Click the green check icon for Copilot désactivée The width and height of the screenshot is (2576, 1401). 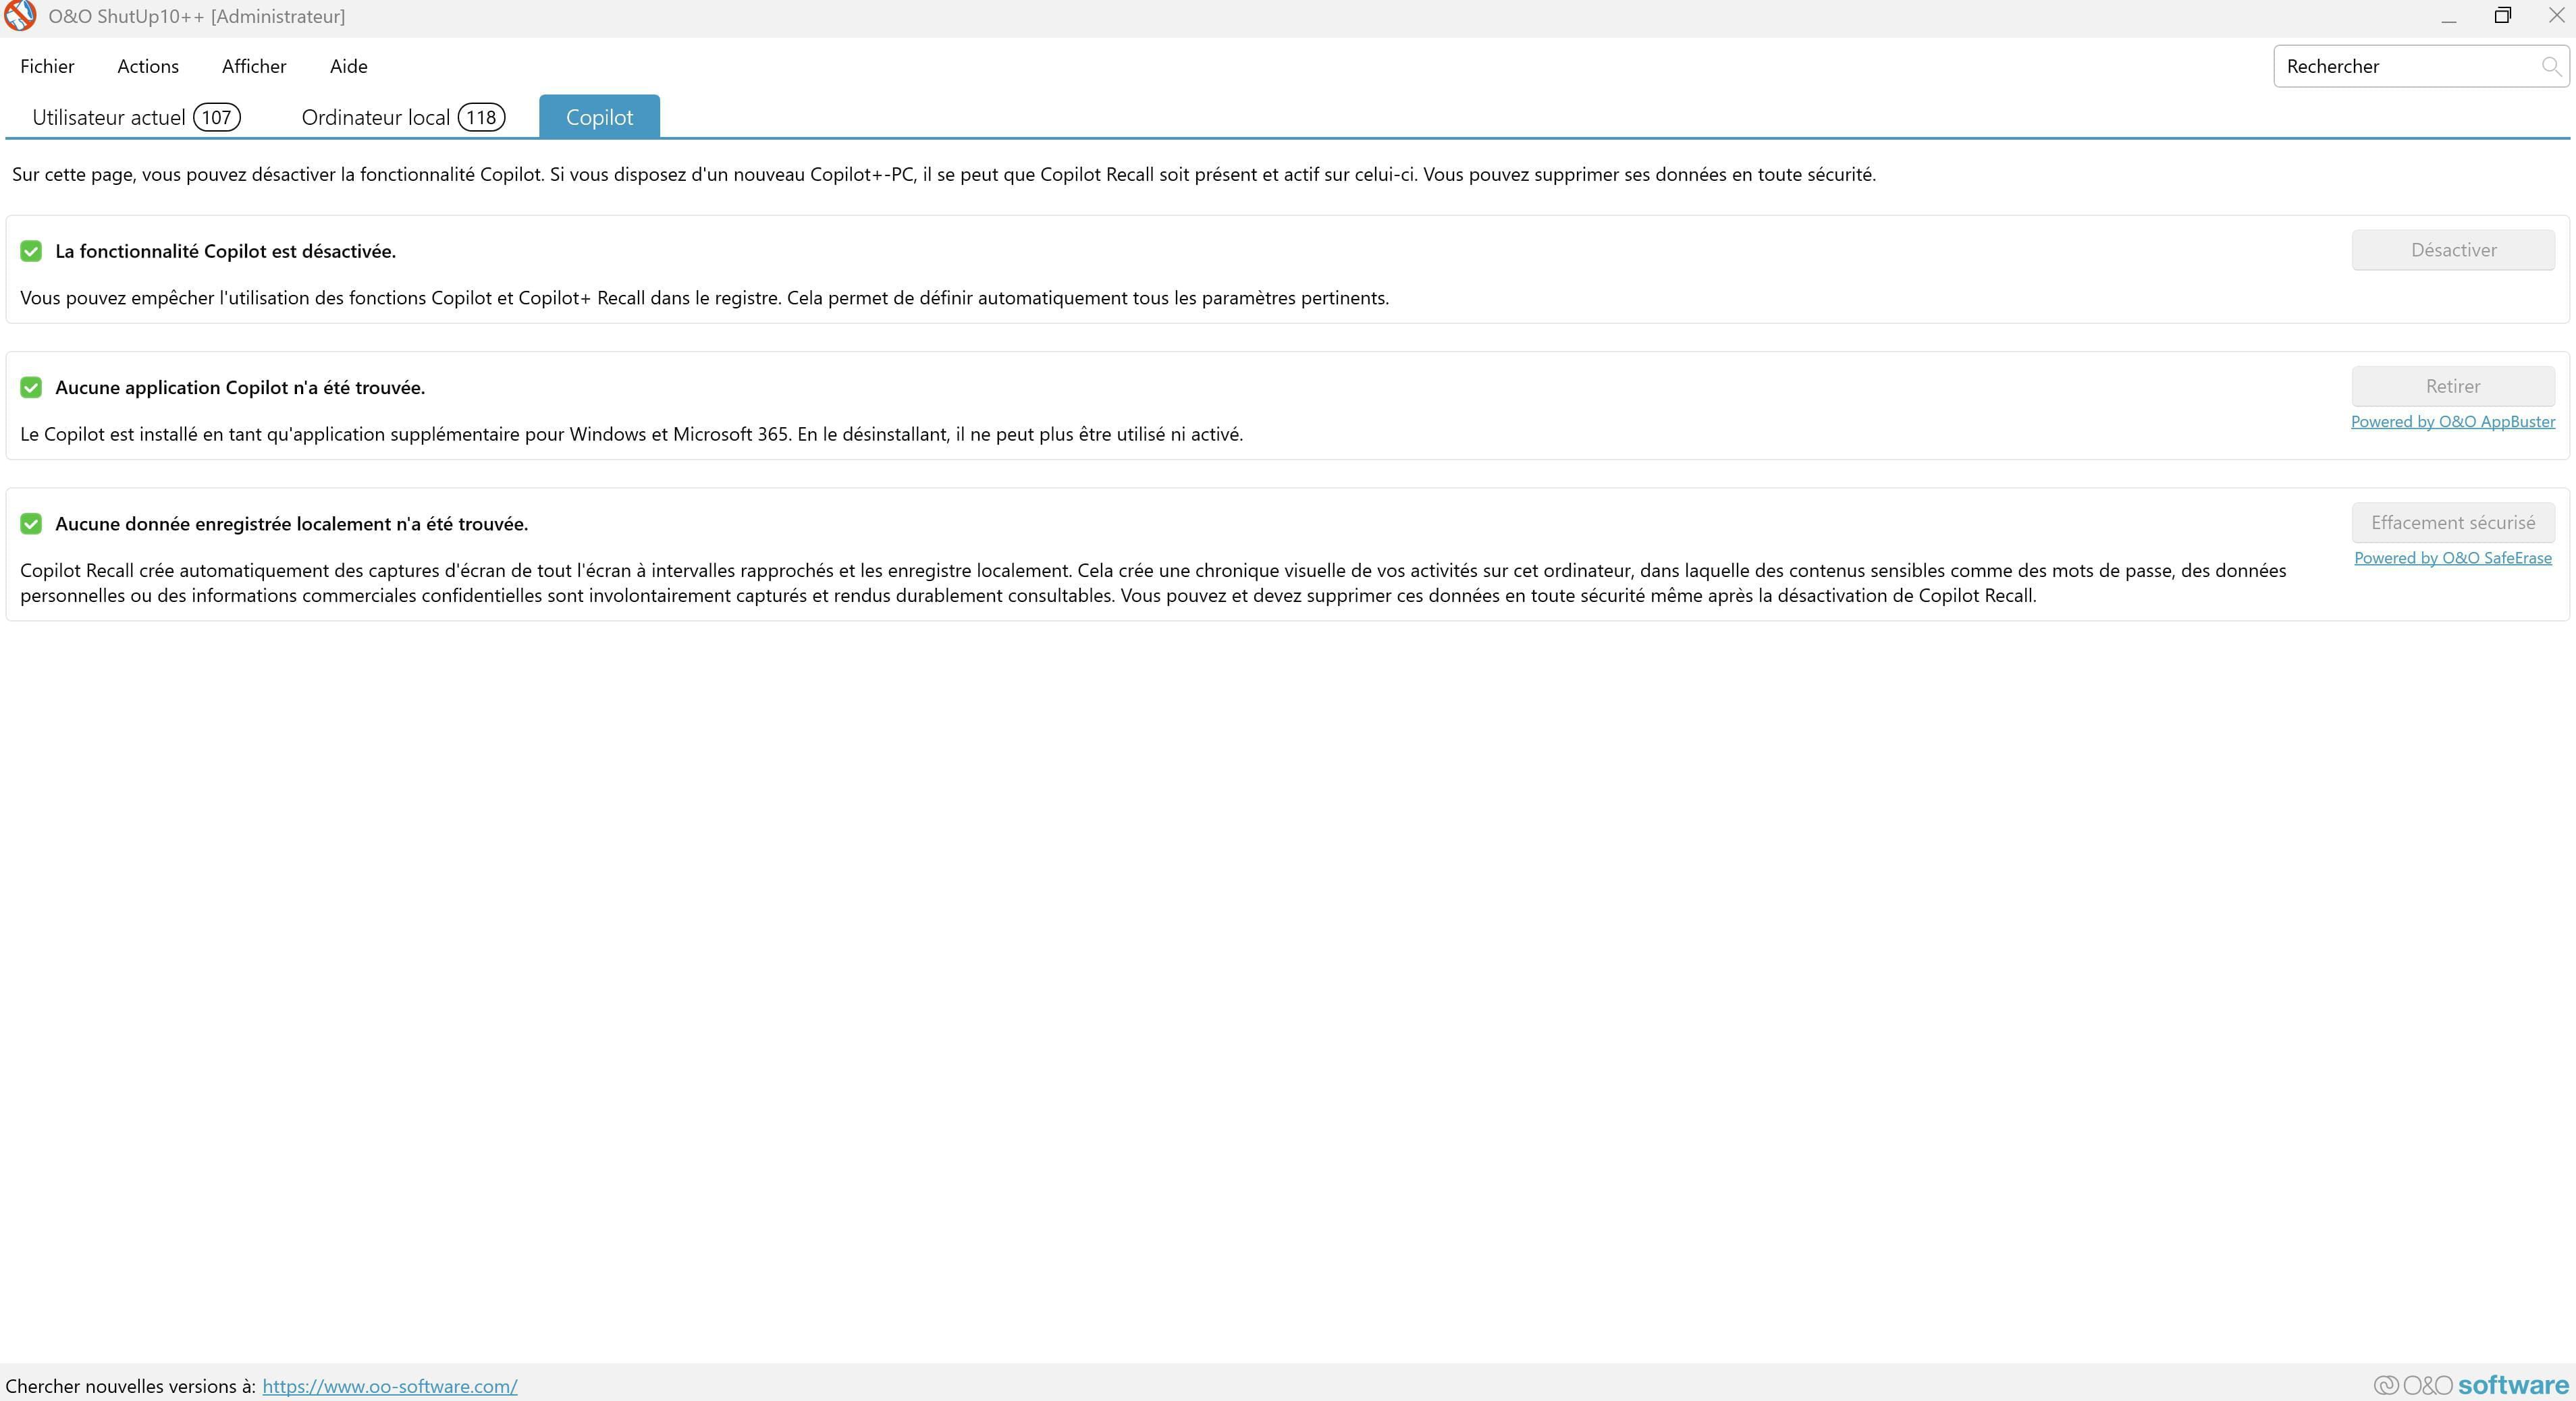[31, 251]
